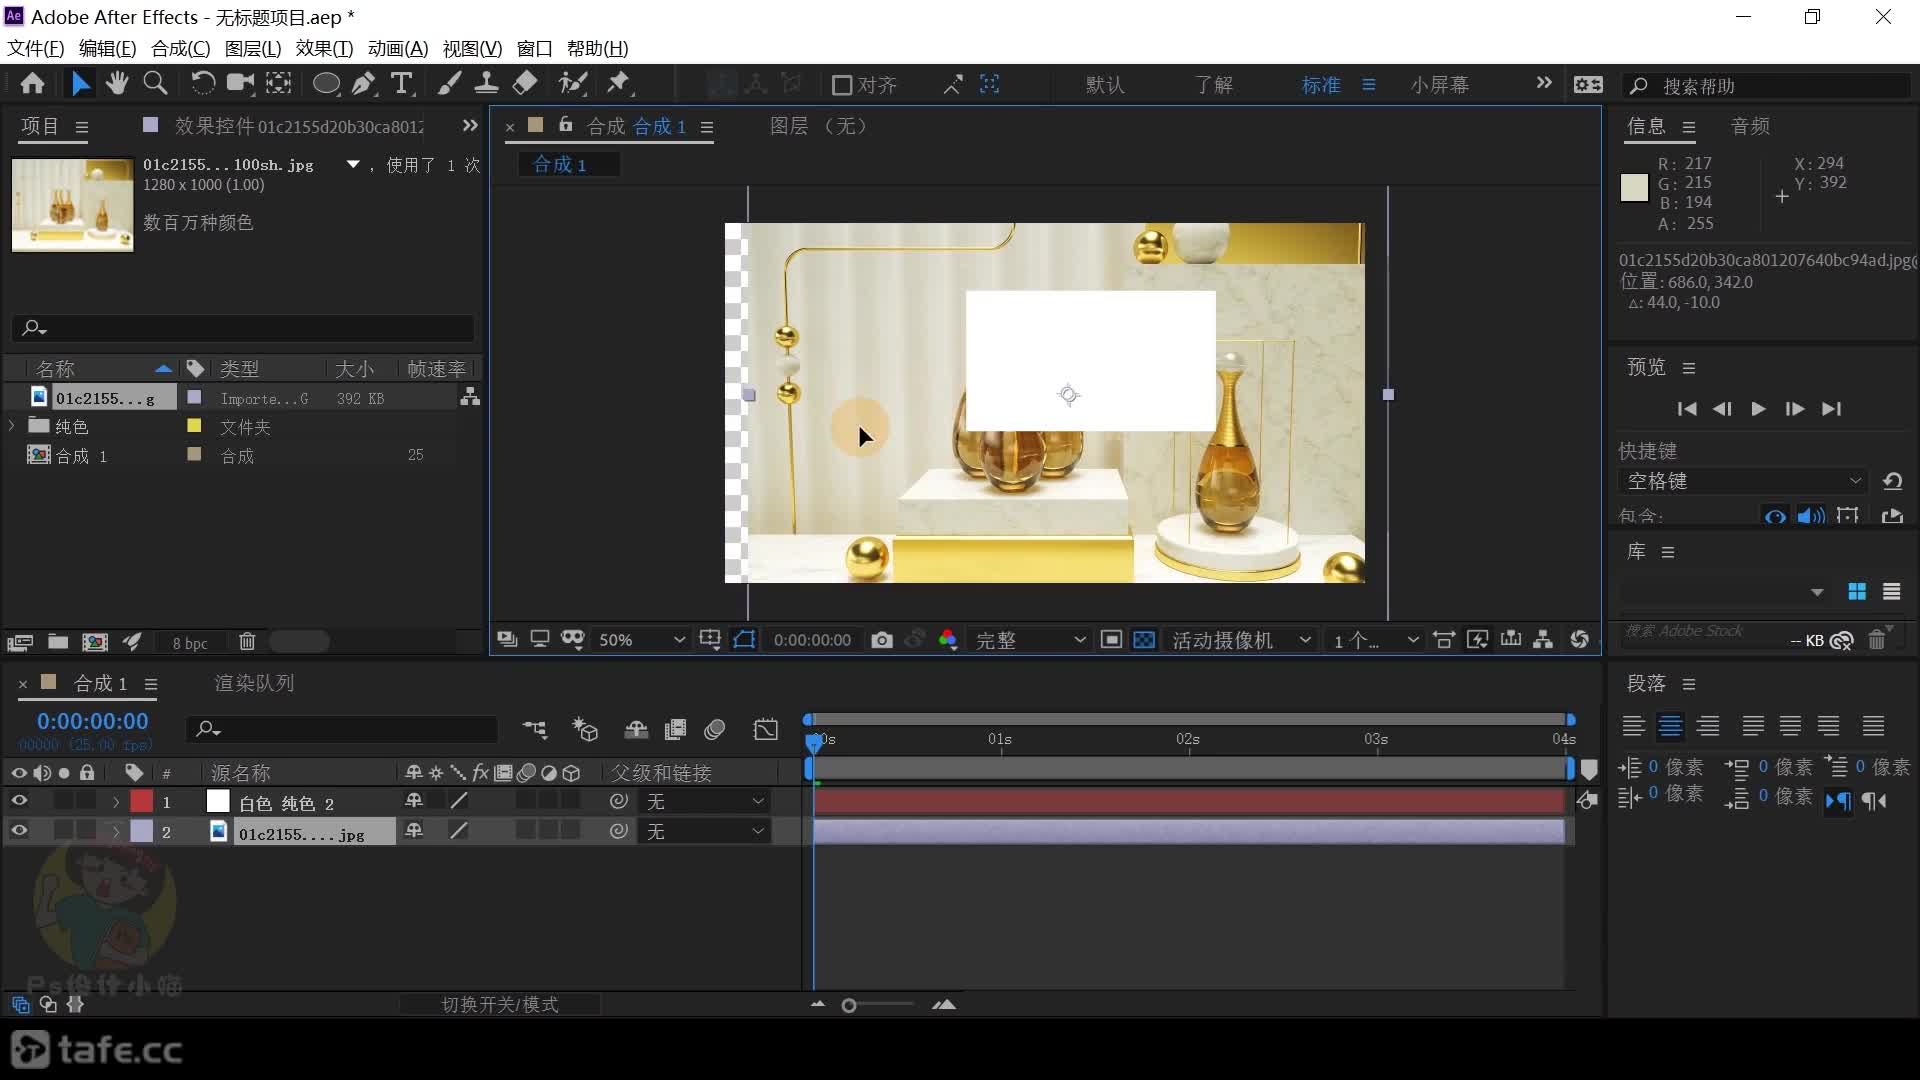This screenshot has height=1080, width=1920.
Task: Toggle lock on composition viewer
Action: [x=565, y=125]
